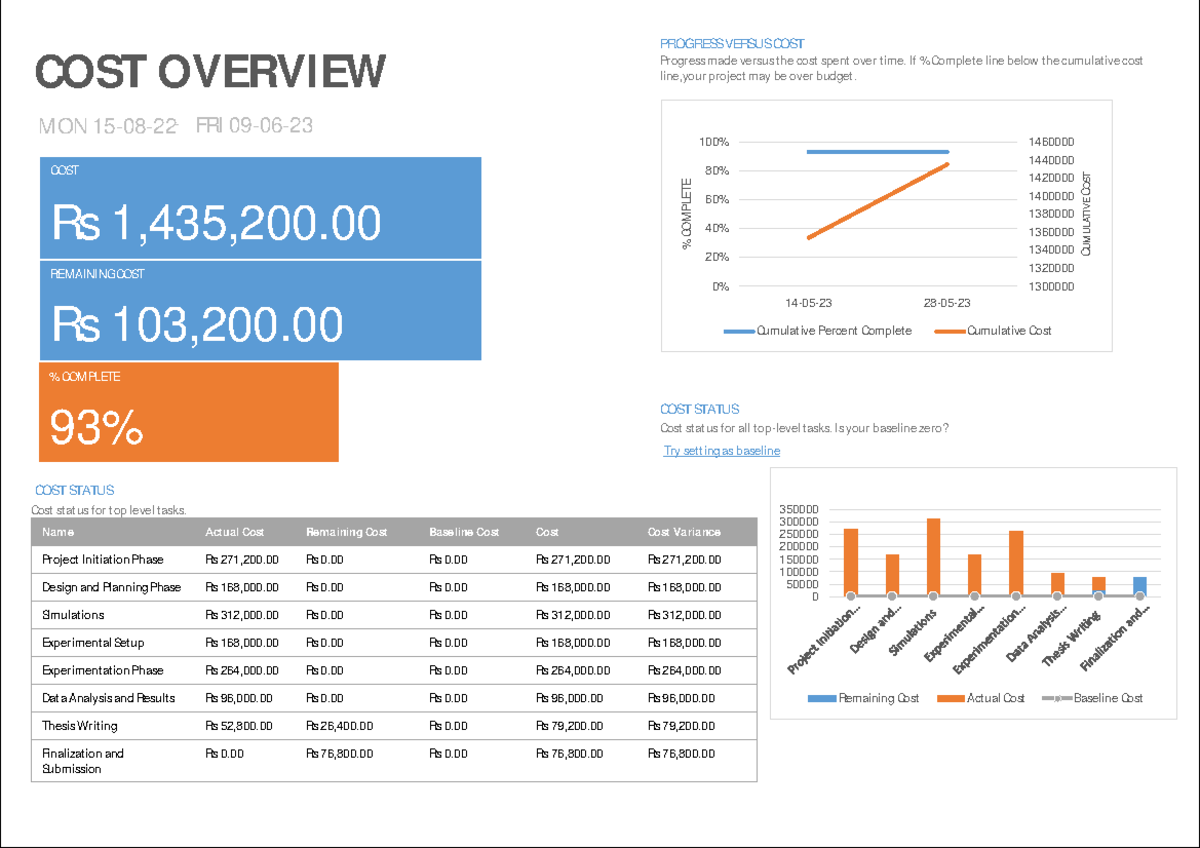This screenshot has height=848, width=1200.
Task: Select the Remaining Cost legend entry in bar chart
Action: click(863, 698)
